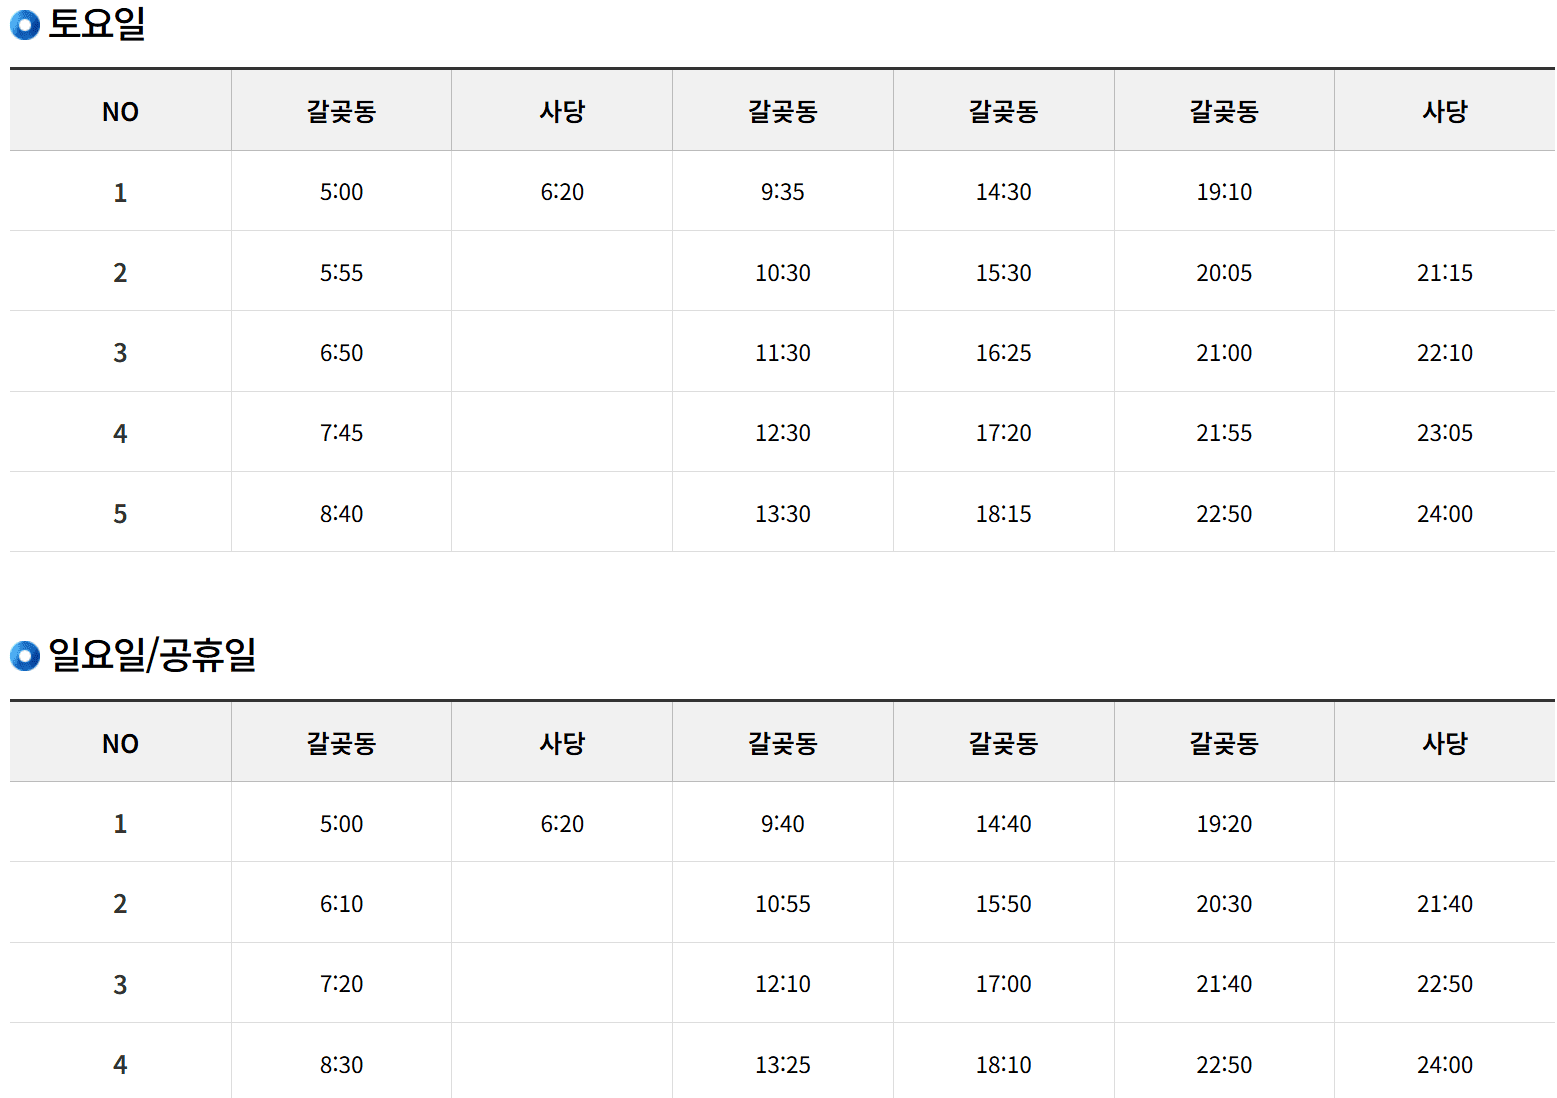Select the 14:30 time cell
The height and width of the screenshot is (1098, 1557).
tap(1003, 192)
